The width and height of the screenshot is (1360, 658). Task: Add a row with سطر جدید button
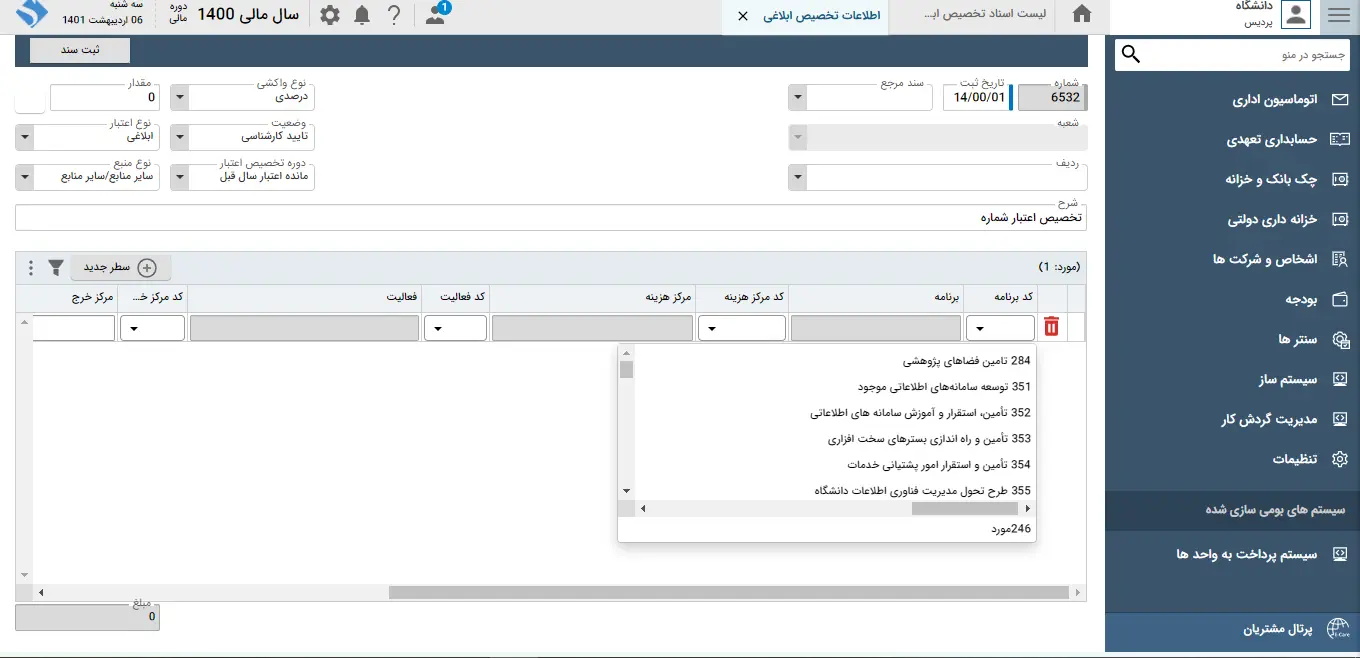coord(121,267)
